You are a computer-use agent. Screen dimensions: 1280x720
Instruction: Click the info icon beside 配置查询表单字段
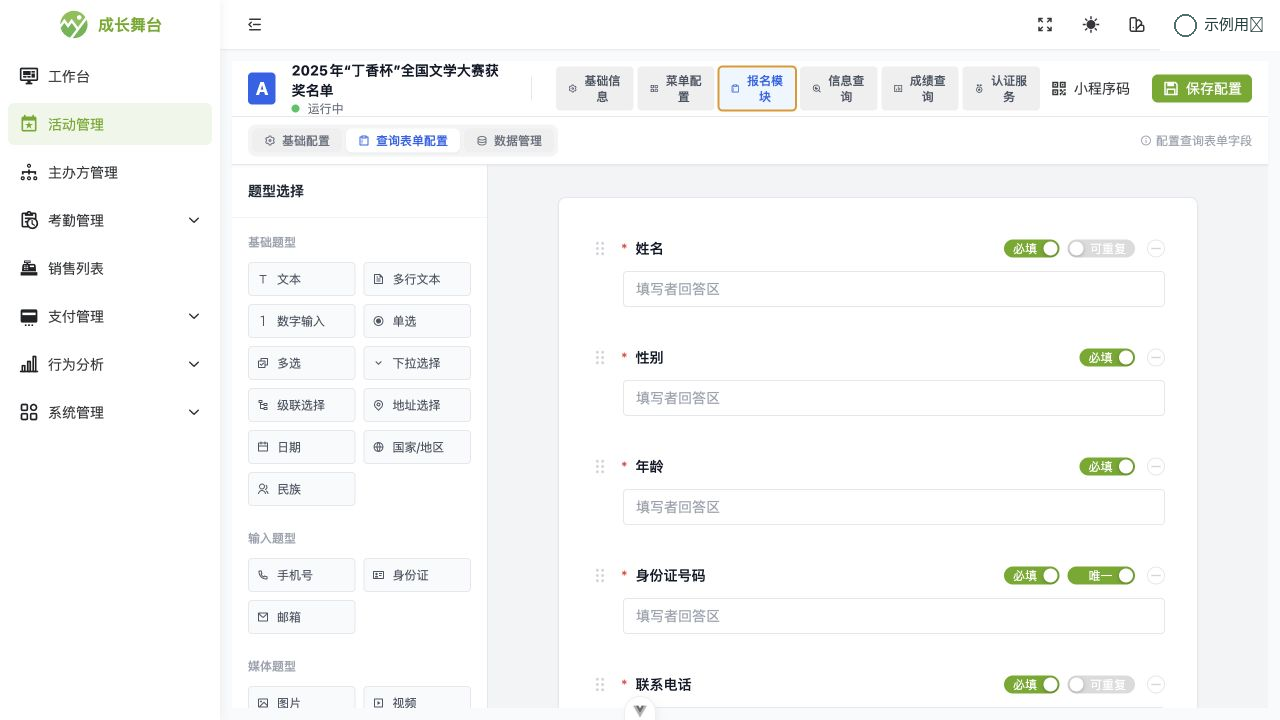(x=1146, y=141)
